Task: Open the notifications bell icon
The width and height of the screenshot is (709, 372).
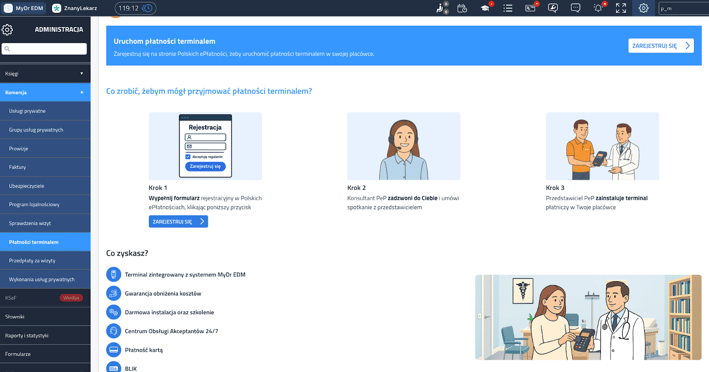Action: (x=598, y=8)
